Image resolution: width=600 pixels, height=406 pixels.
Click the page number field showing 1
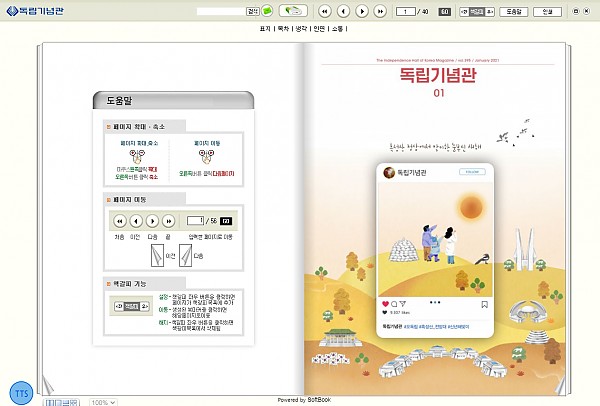(406, 11)
